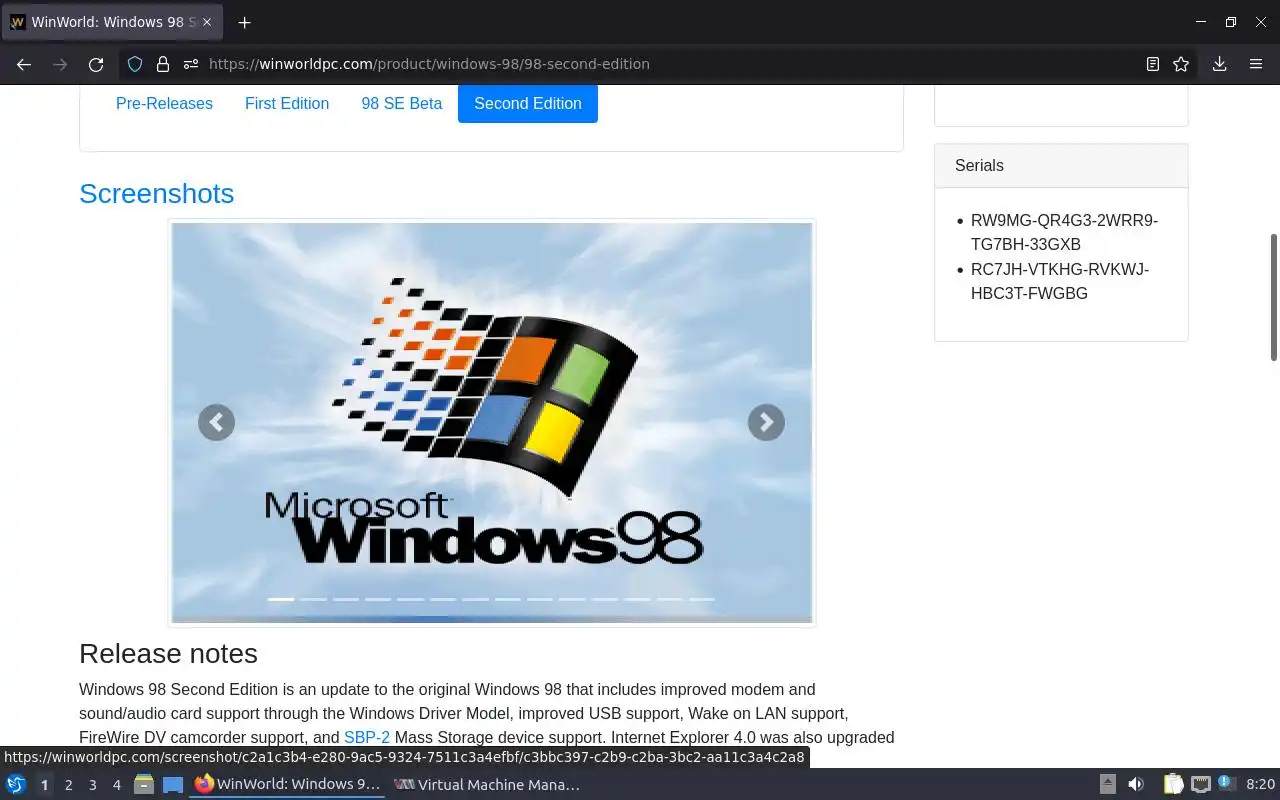Reload the current page
The height and width of the screenshot is (800, 1280).
coord(96,64)
